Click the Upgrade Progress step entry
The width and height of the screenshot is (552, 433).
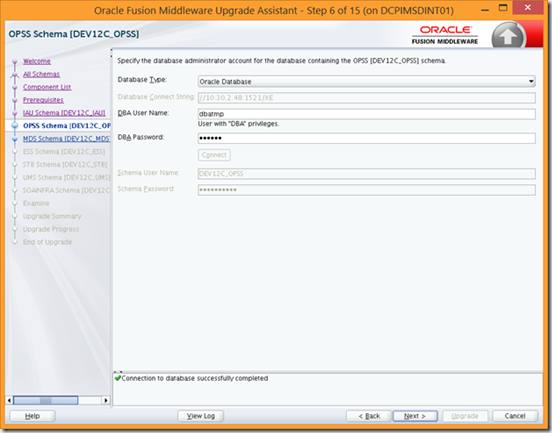click(51, 229)
